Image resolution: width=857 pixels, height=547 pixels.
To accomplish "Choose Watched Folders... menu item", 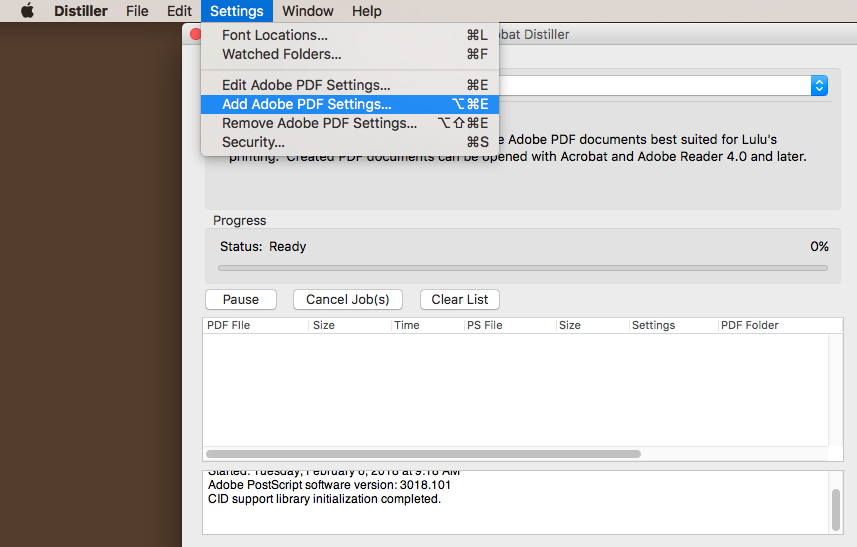I will pos(350,54).
